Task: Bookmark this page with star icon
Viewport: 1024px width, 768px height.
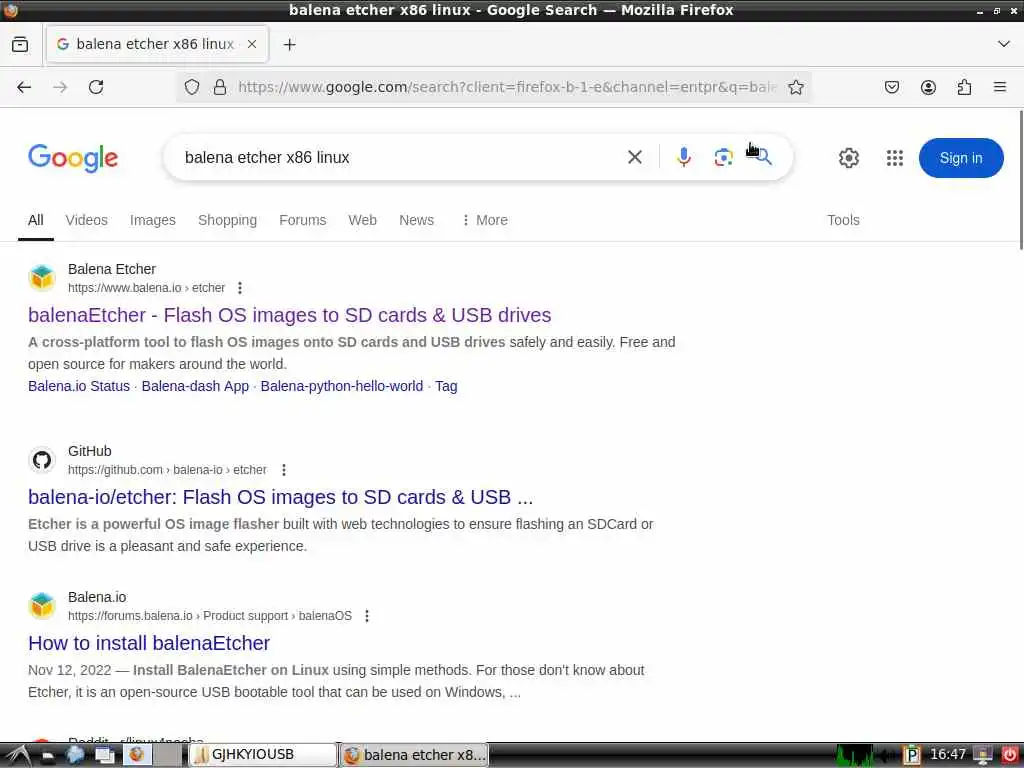Action: (x=795, y=87)
